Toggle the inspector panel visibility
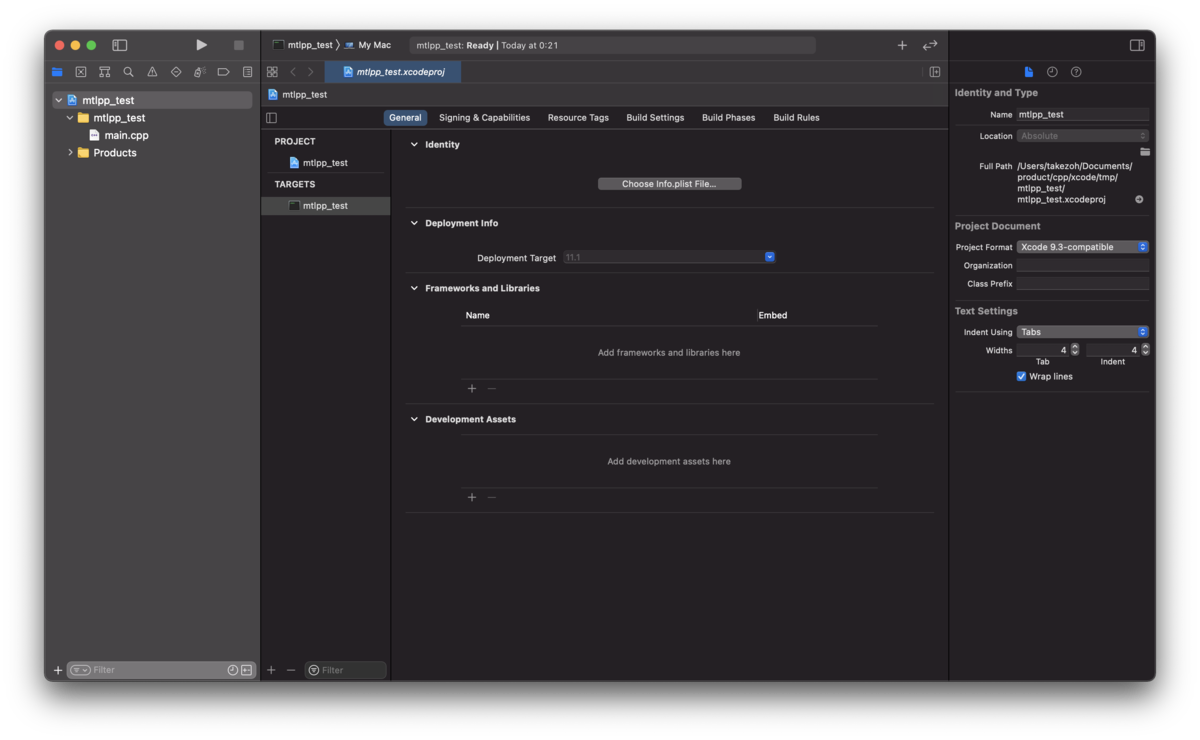Viewport: 1200px width, 740px height. (x=1137, y=45)
